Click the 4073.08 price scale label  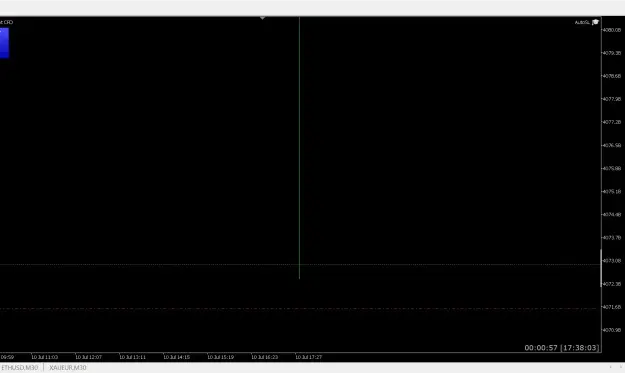coord(612,261)
